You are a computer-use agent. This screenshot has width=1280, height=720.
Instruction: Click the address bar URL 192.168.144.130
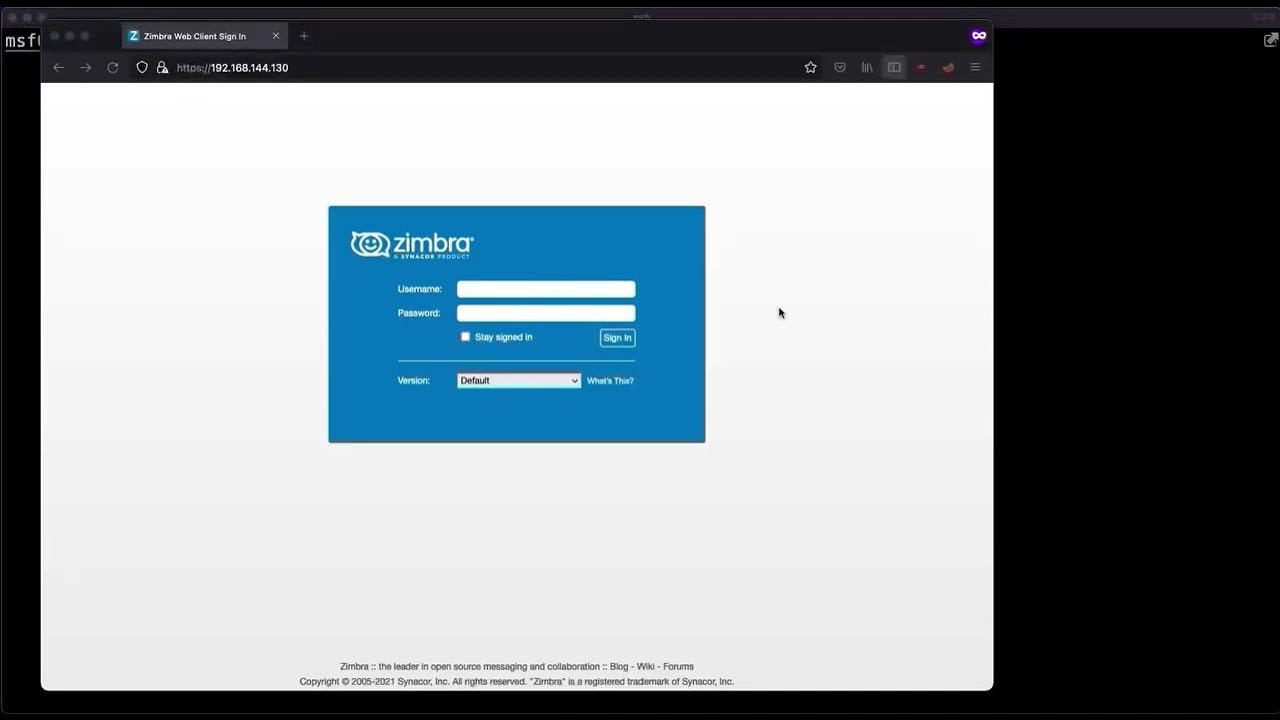232,68
